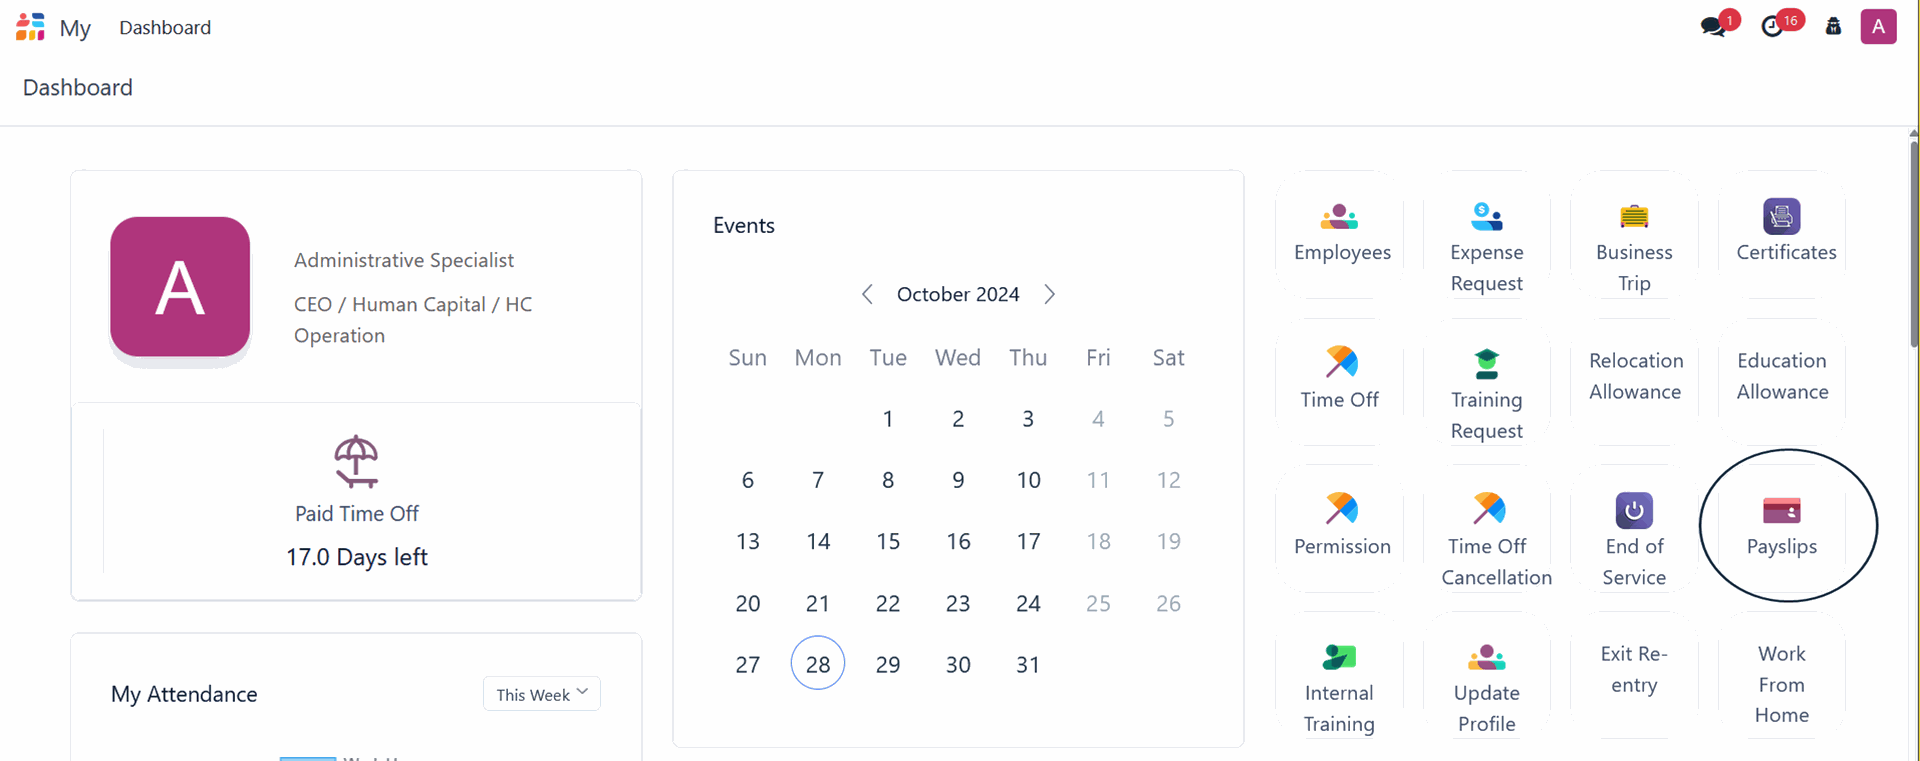Open the My home apps menu
1920x761 pixels.
pyautogui.click(x=31, y=27)
